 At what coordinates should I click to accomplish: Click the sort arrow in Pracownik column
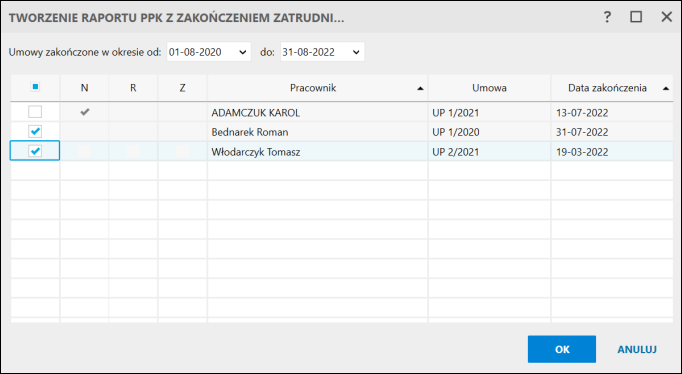pos(420,88)
